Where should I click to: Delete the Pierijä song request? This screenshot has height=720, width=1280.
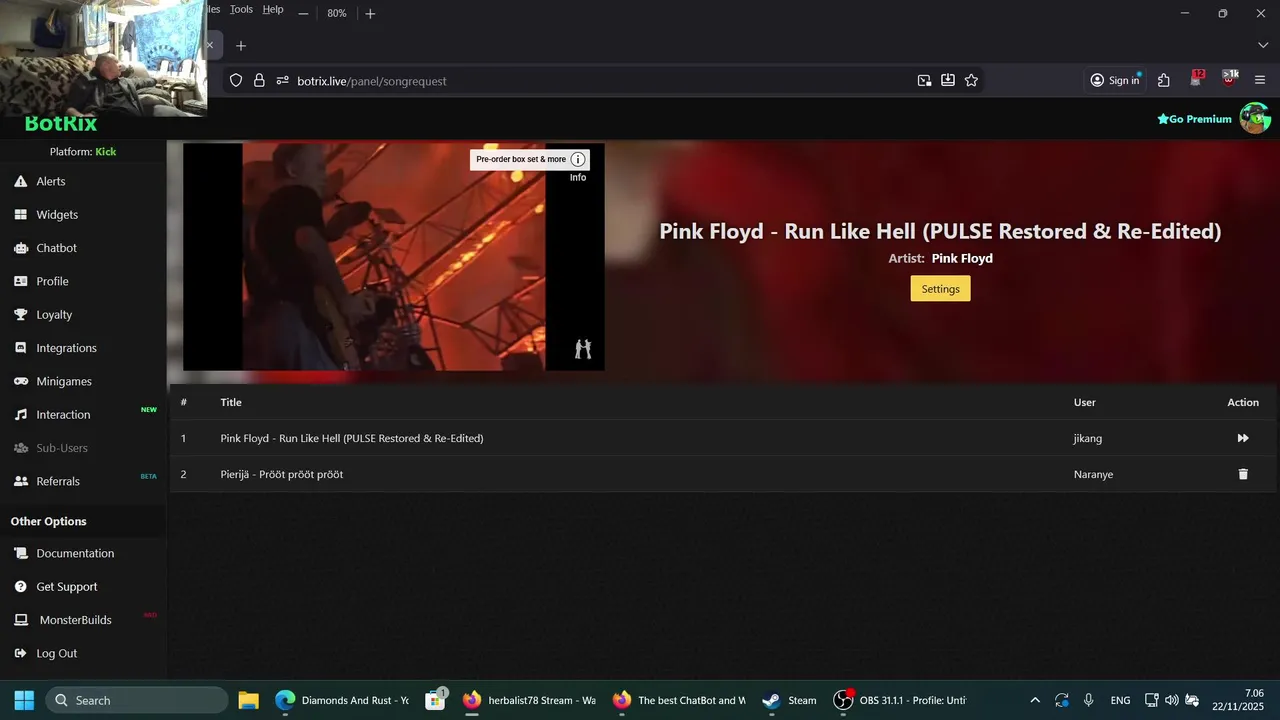pos(1243,474)
